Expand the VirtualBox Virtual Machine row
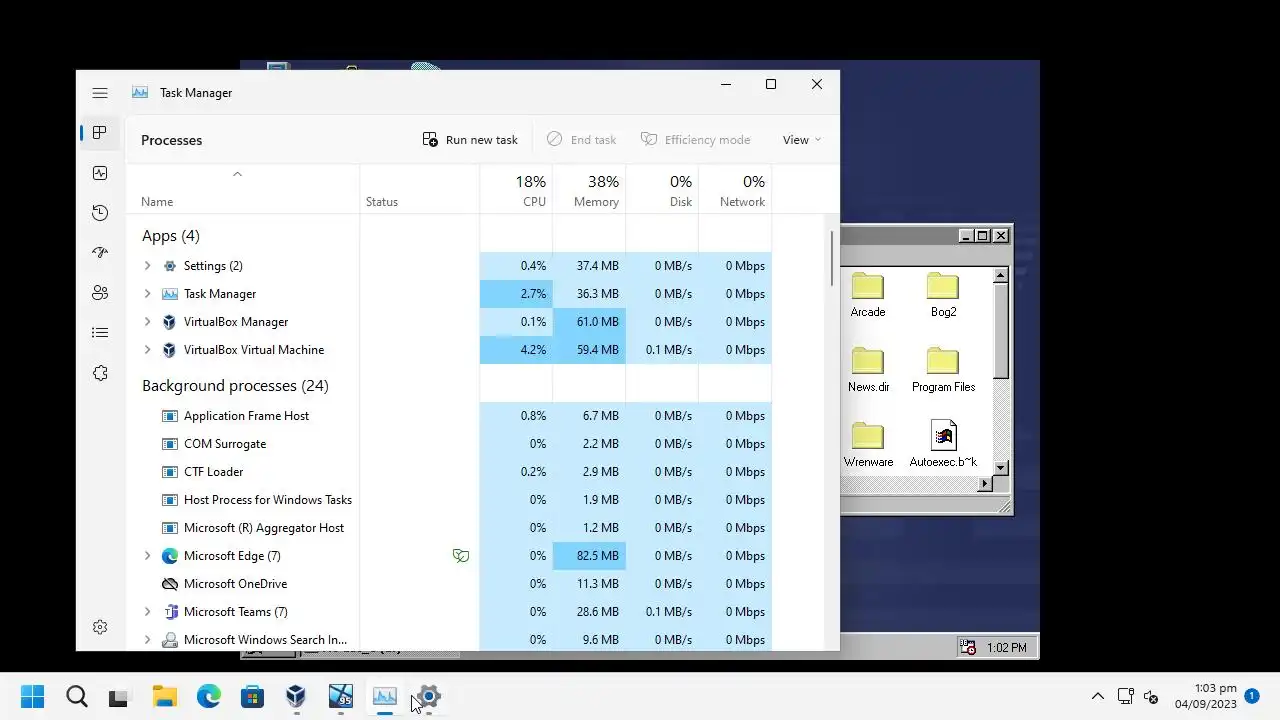The width and height of the screenshot is (1280, 720). point(147,350)
